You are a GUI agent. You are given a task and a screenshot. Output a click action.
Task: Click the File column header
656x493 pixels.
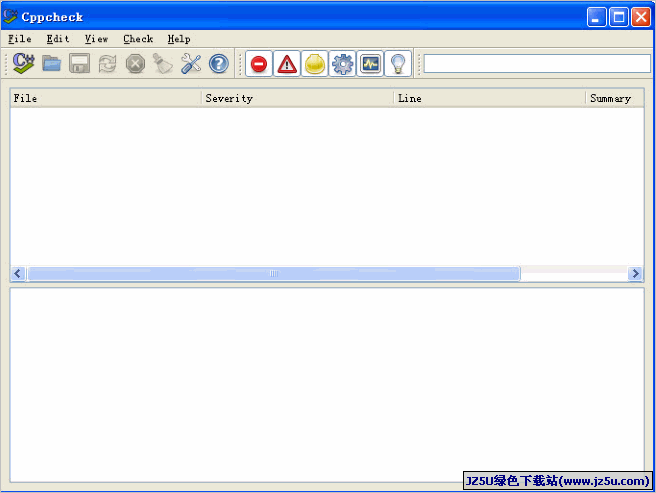pos(106,98)
